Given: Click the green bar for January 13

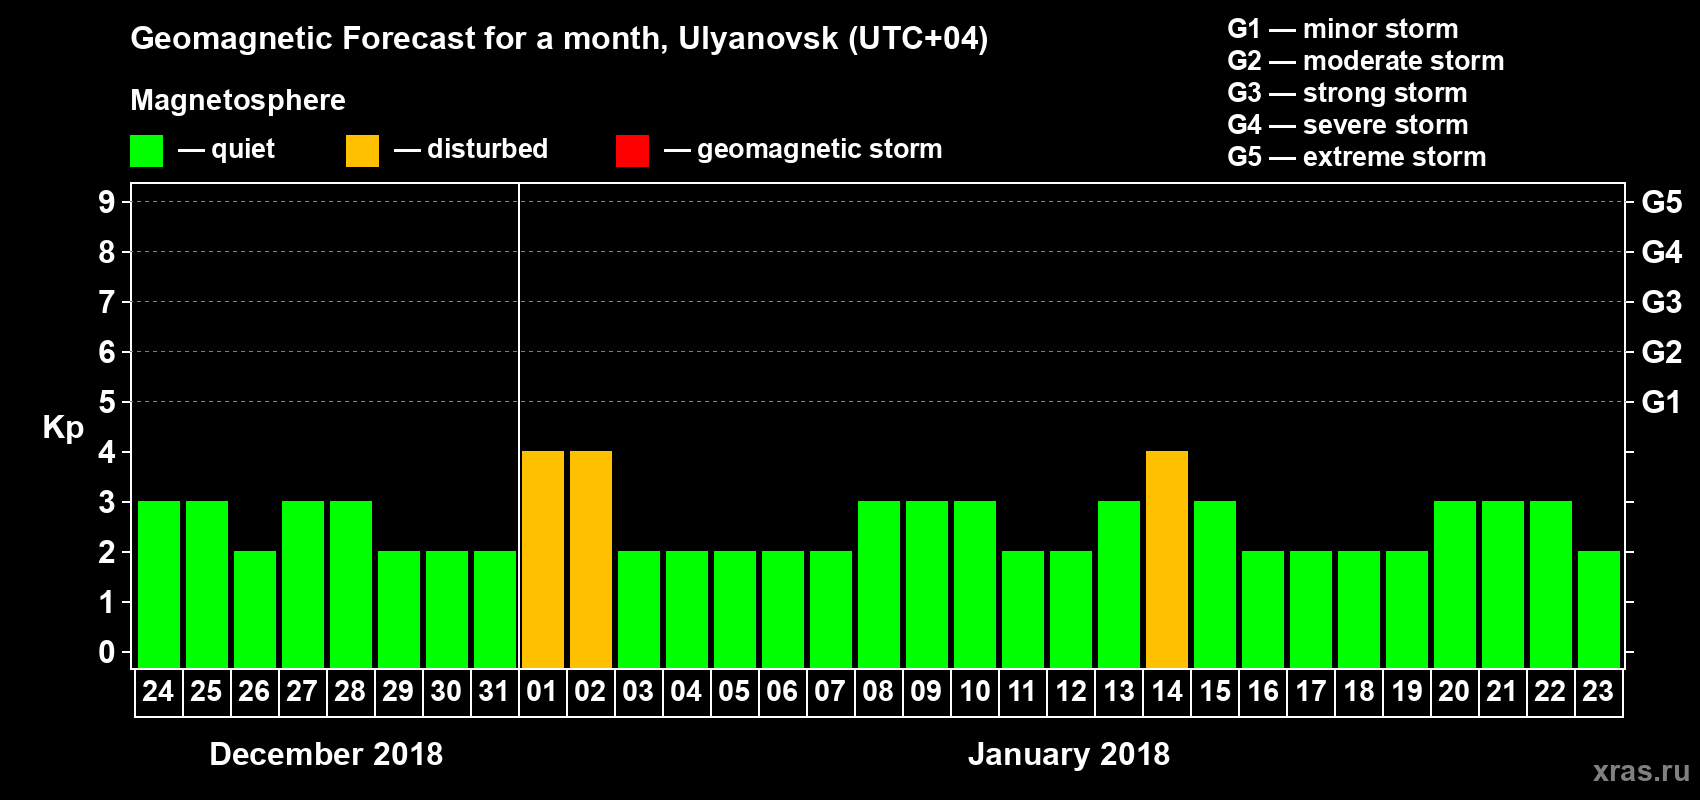Looking at the screenshot, I should [1119, 584].
